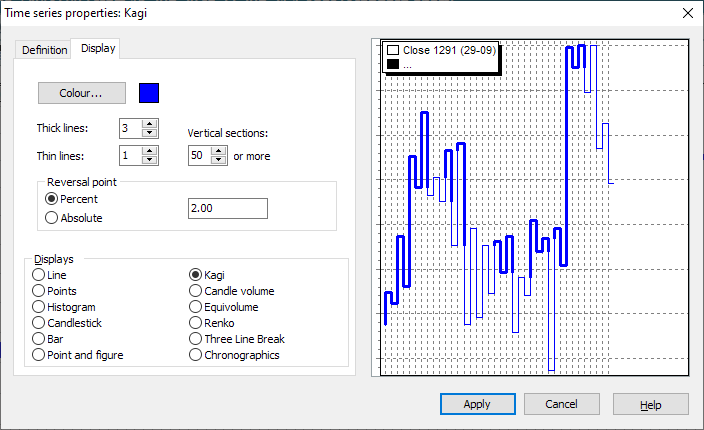This screenshot has height=430, width=704.
Task: Decrease Thin lines value with down arrow
Action: click(x=150, y=160)
